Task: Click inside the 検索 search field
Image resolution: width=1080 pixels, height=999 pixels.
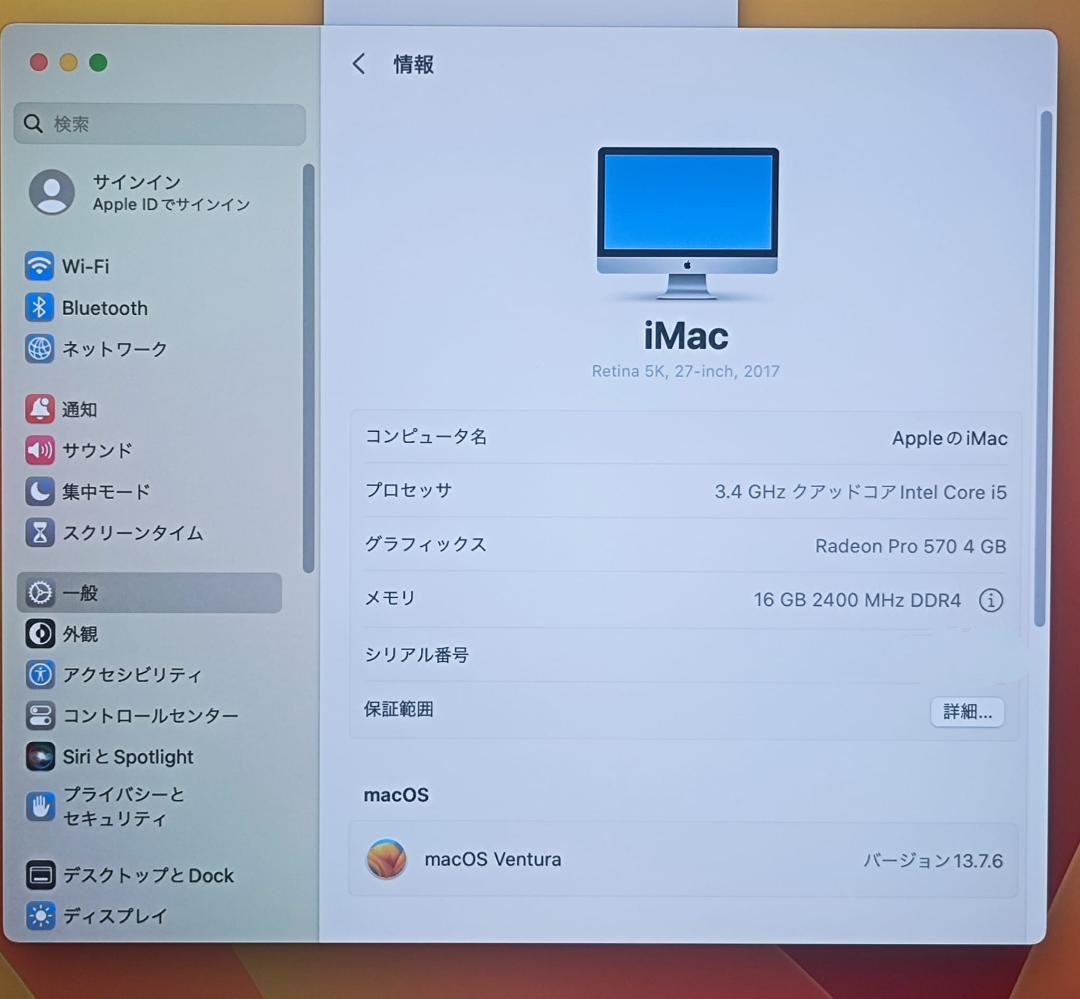Action: coord(158,124)
